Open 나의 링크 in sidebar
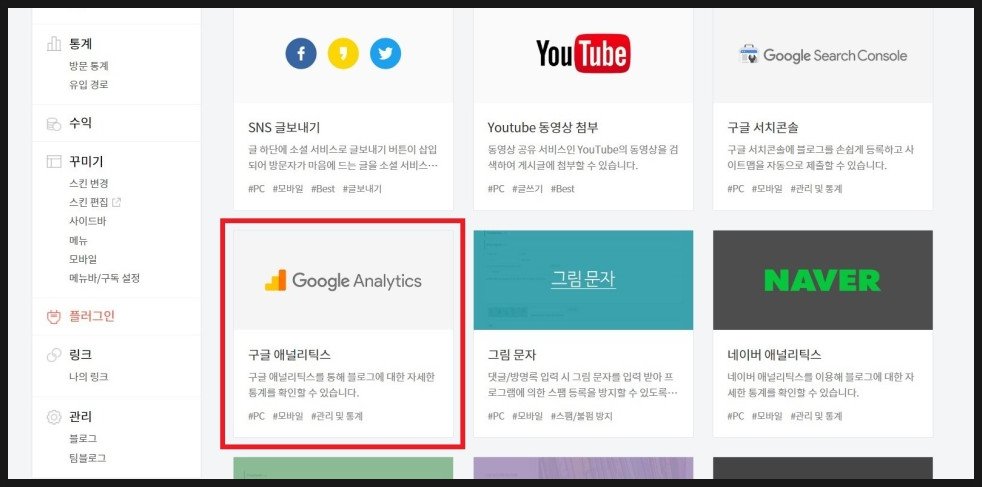The width and height of the screenshot is (982, 487). (89, 377)
